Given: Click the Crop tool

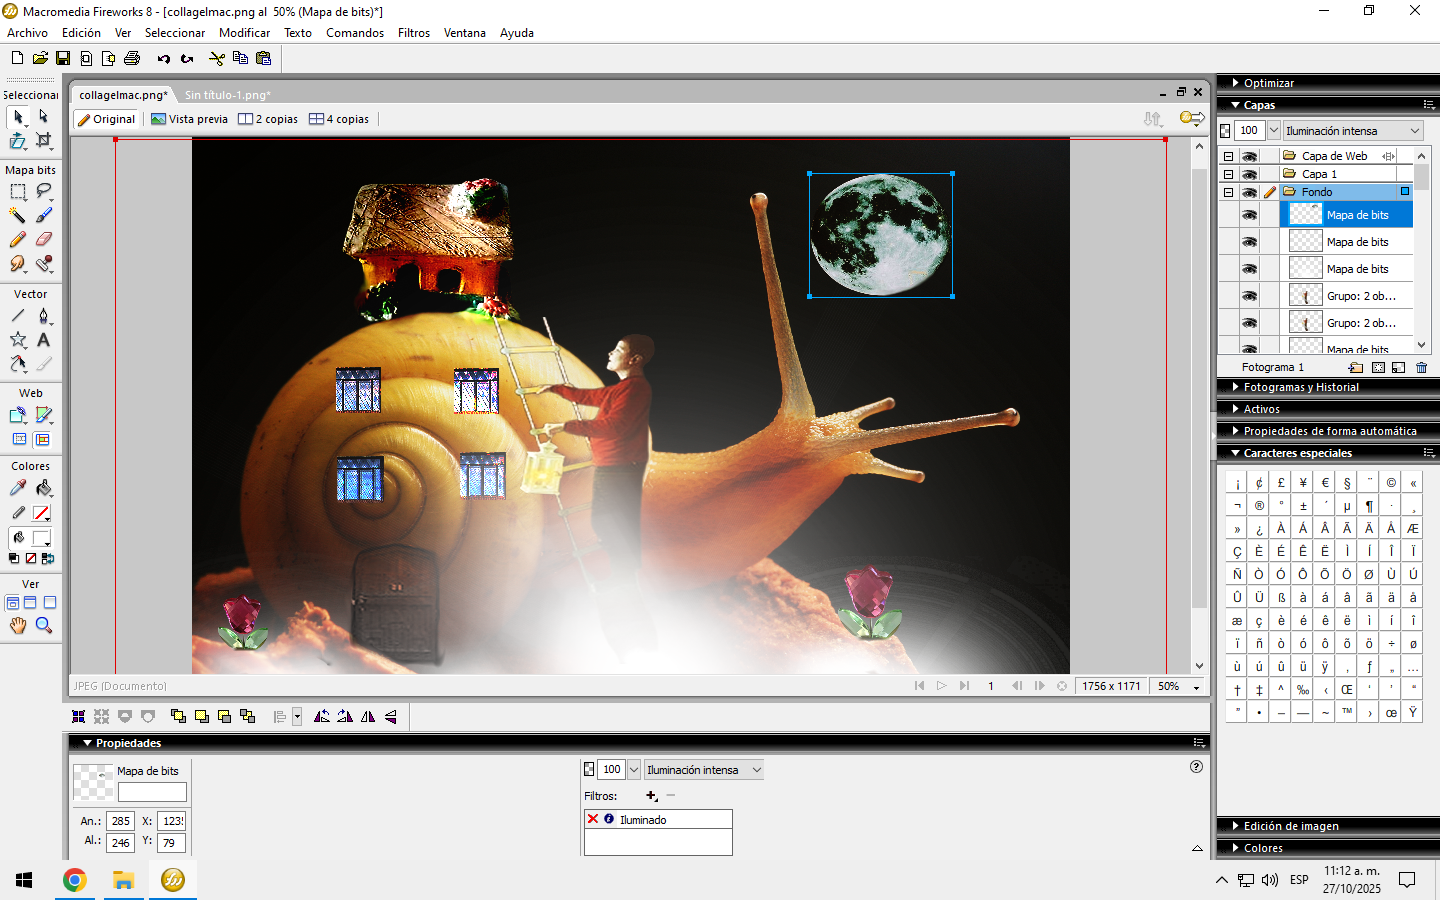Looking at the screenshot, I should point(43,141).
